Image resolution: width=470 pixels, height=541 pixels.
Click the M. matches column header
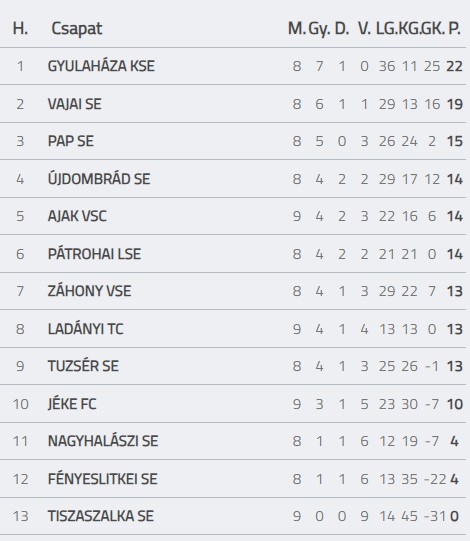click(x=296, y=28)
